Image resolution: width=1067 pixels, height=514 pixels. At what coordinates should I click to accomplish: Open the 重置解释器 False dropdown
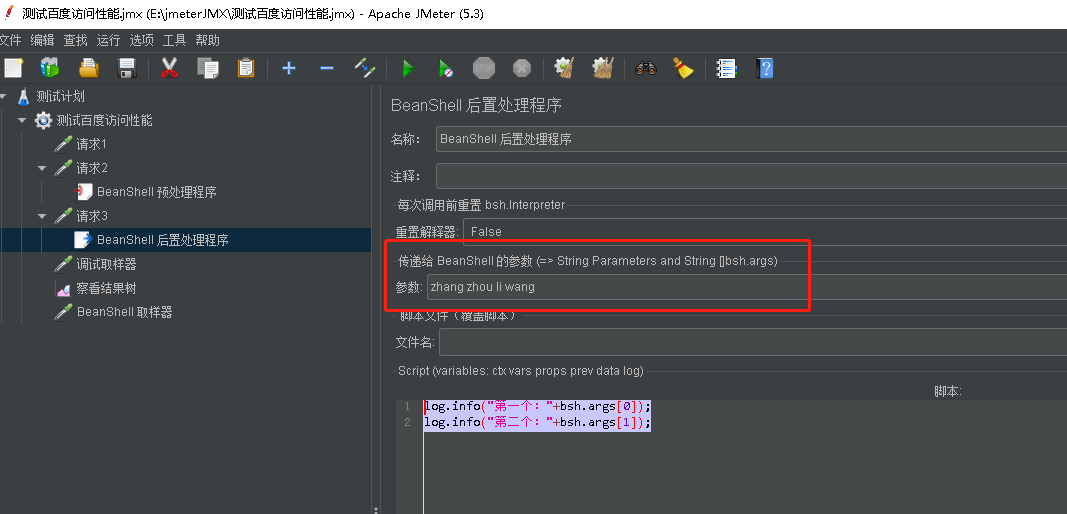(765, 231)
